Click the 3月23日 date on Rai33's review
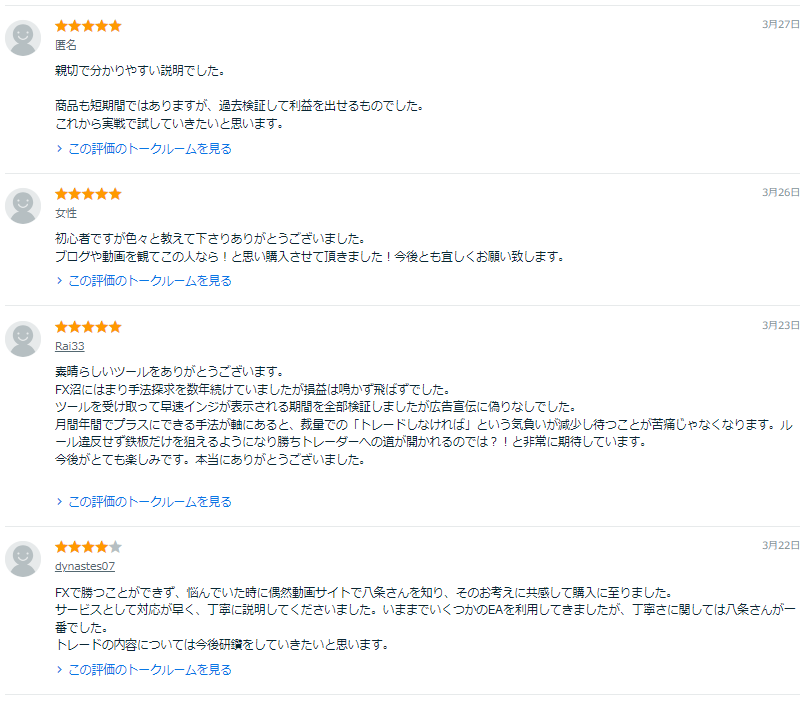This screenshot has width=805, height=701. 781,325
